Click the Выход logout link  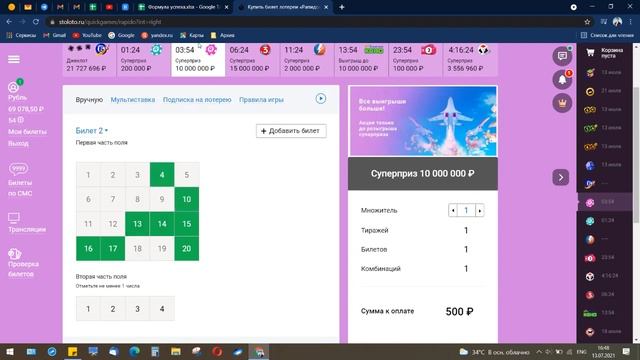pos(18,143)
